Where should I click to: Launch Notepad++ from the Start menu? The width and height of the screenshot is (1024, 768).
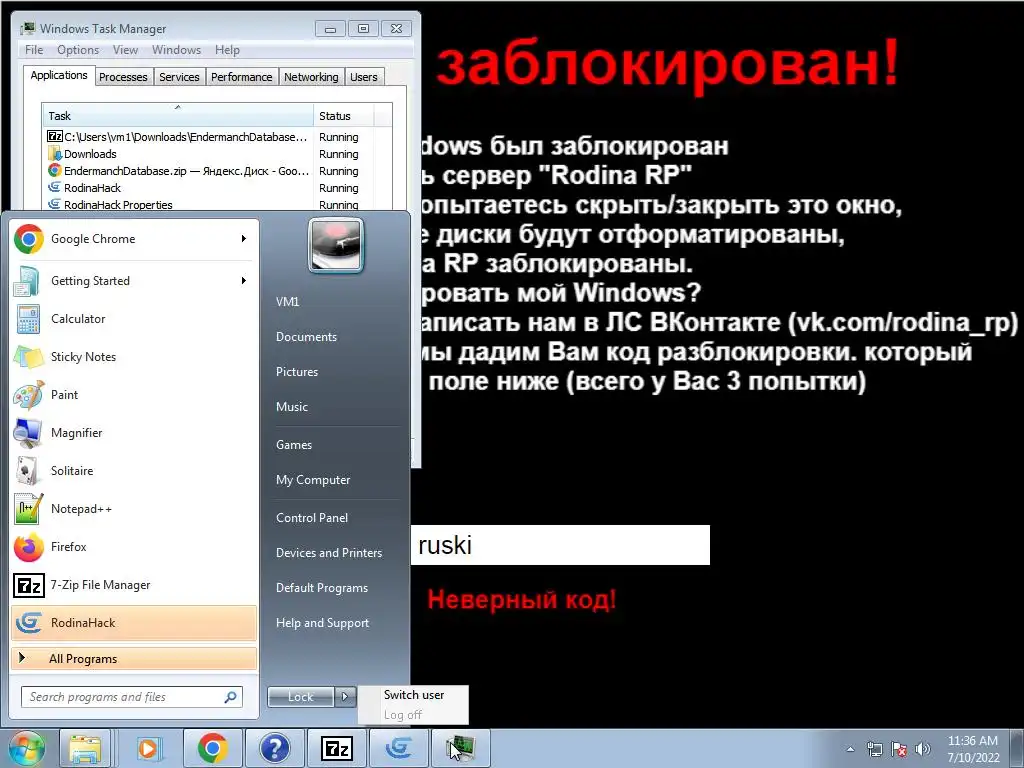pyautogui.click(x=134, y=509)
